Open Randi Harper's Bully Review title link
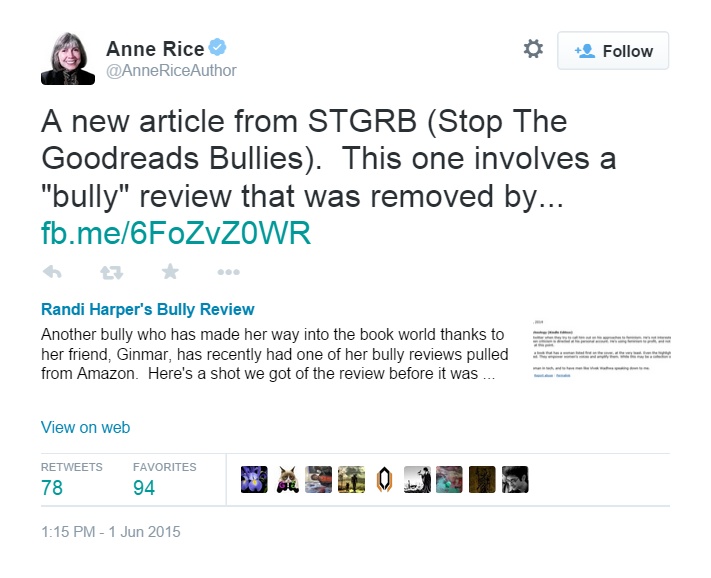 click(147, 309)
